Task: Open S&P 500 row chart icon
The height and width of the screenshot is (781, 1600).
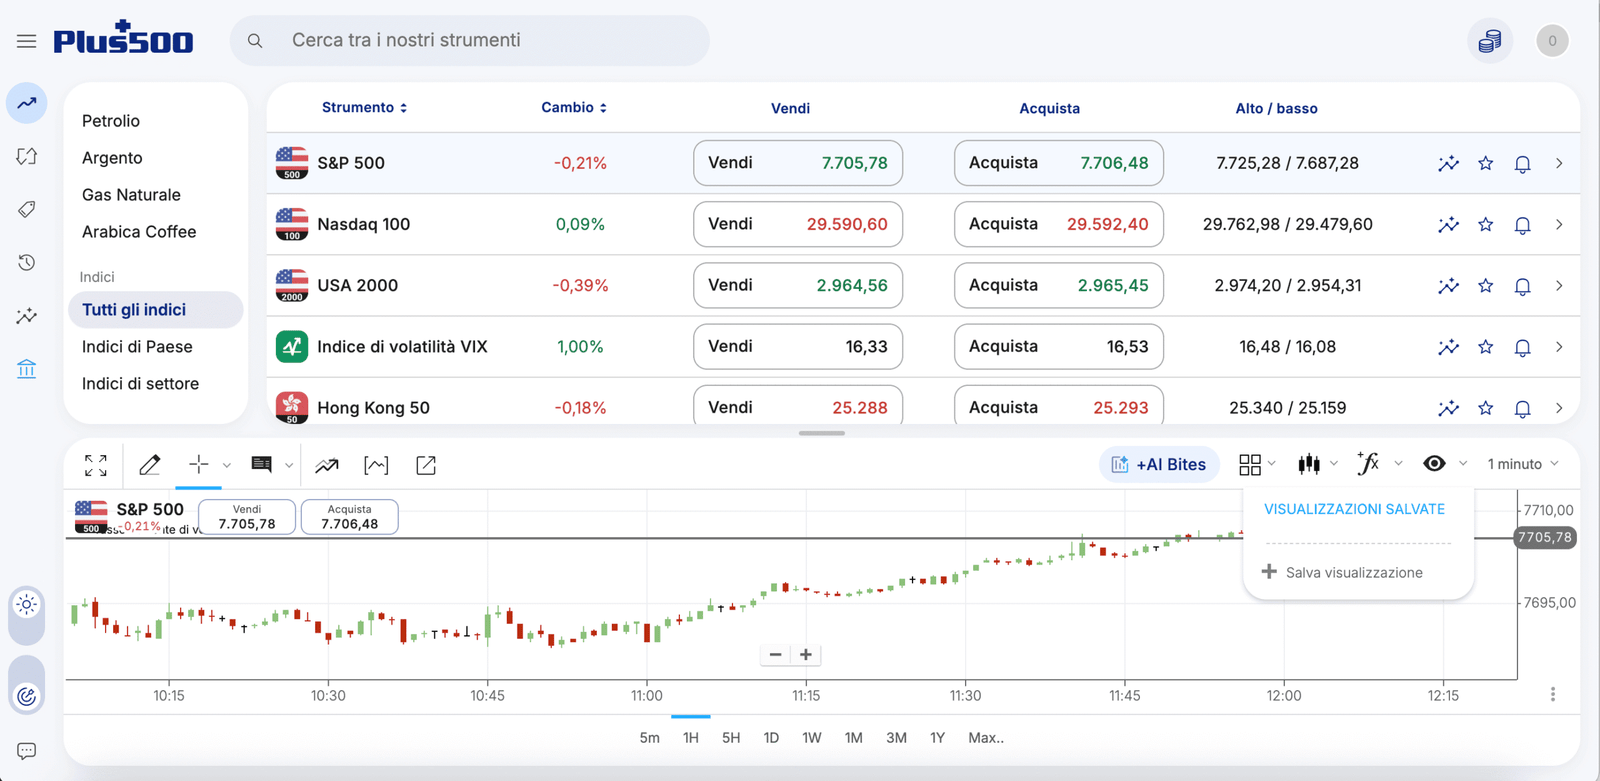Action: pos(1448,164)
